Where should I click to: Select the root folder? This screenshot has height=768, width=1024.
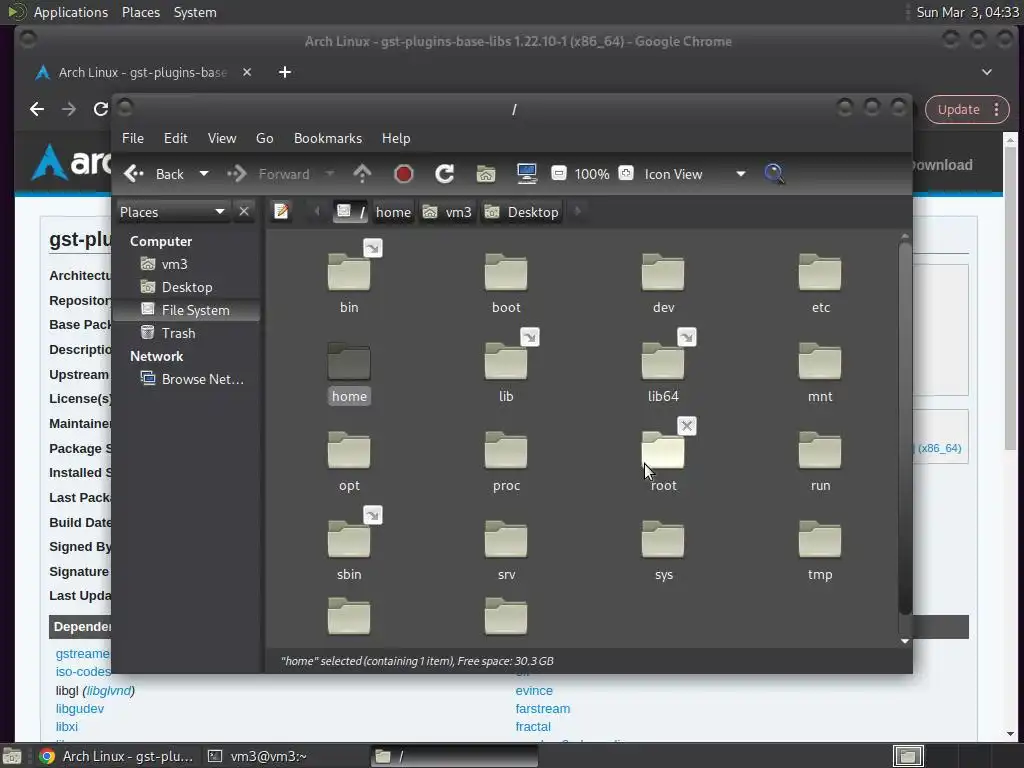(663, 450)
